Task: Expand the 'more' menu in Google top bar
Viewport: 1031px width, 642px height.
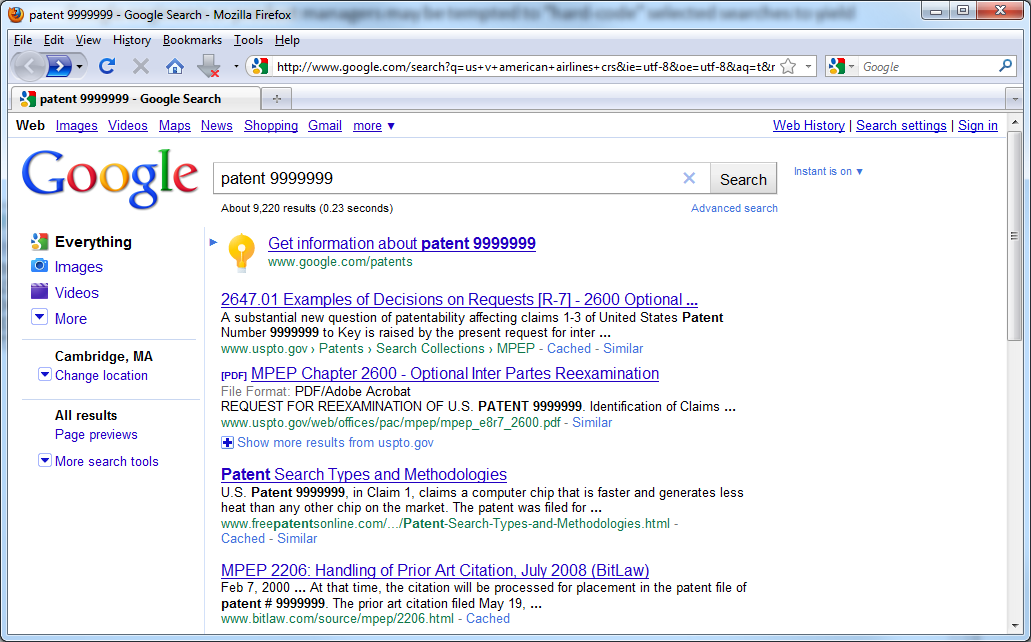Action: [x=373, y=126]
